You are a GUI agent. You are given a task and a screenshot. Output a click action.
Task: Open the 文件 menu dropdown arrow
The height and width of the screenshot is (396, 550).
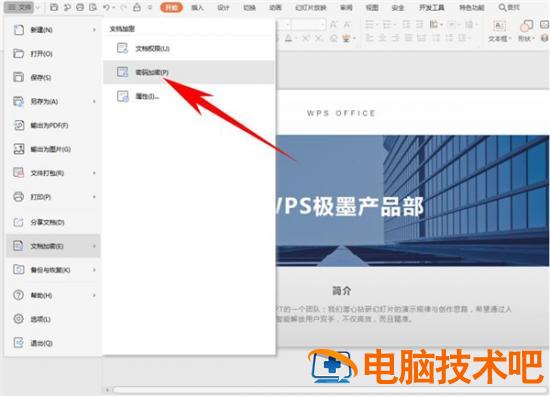coord(38,7)
